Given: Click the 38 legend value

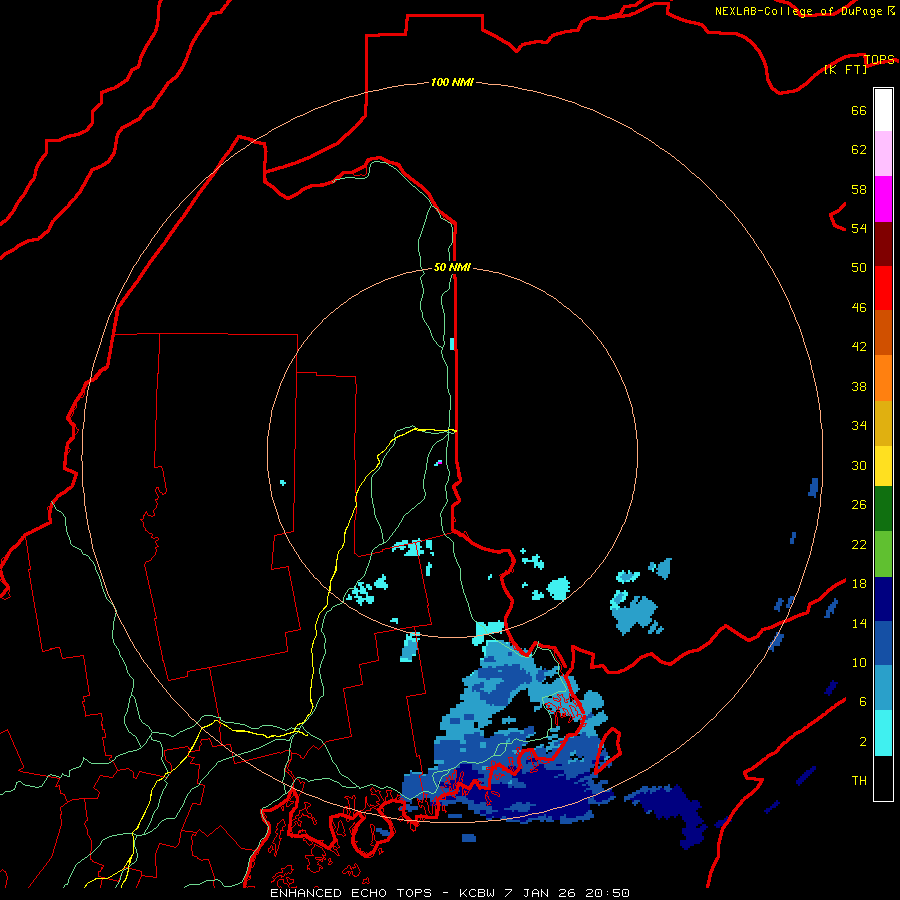Looking at the screenshot, I should coord(859,386).
